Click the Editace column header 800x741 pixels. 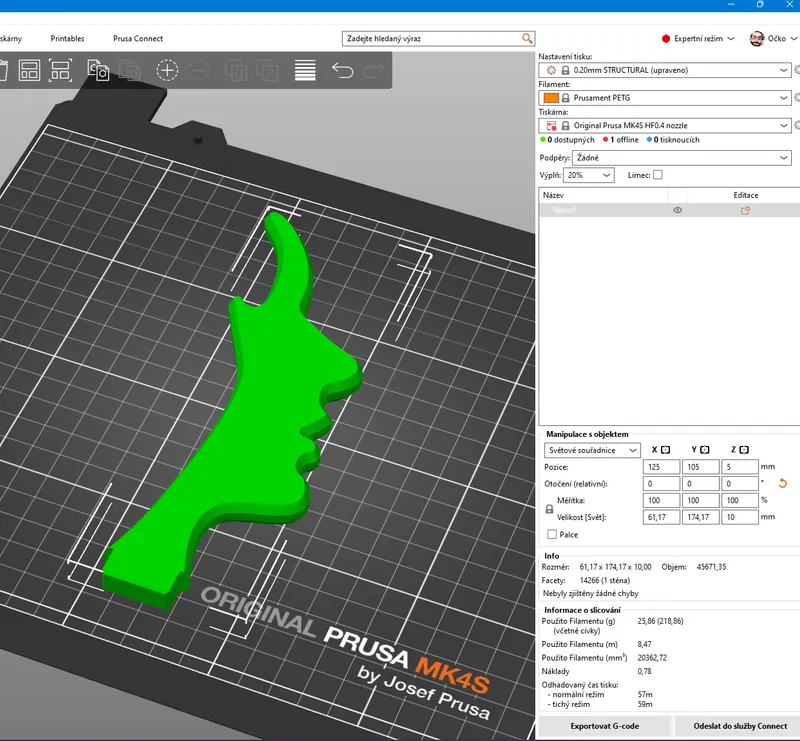745,195
